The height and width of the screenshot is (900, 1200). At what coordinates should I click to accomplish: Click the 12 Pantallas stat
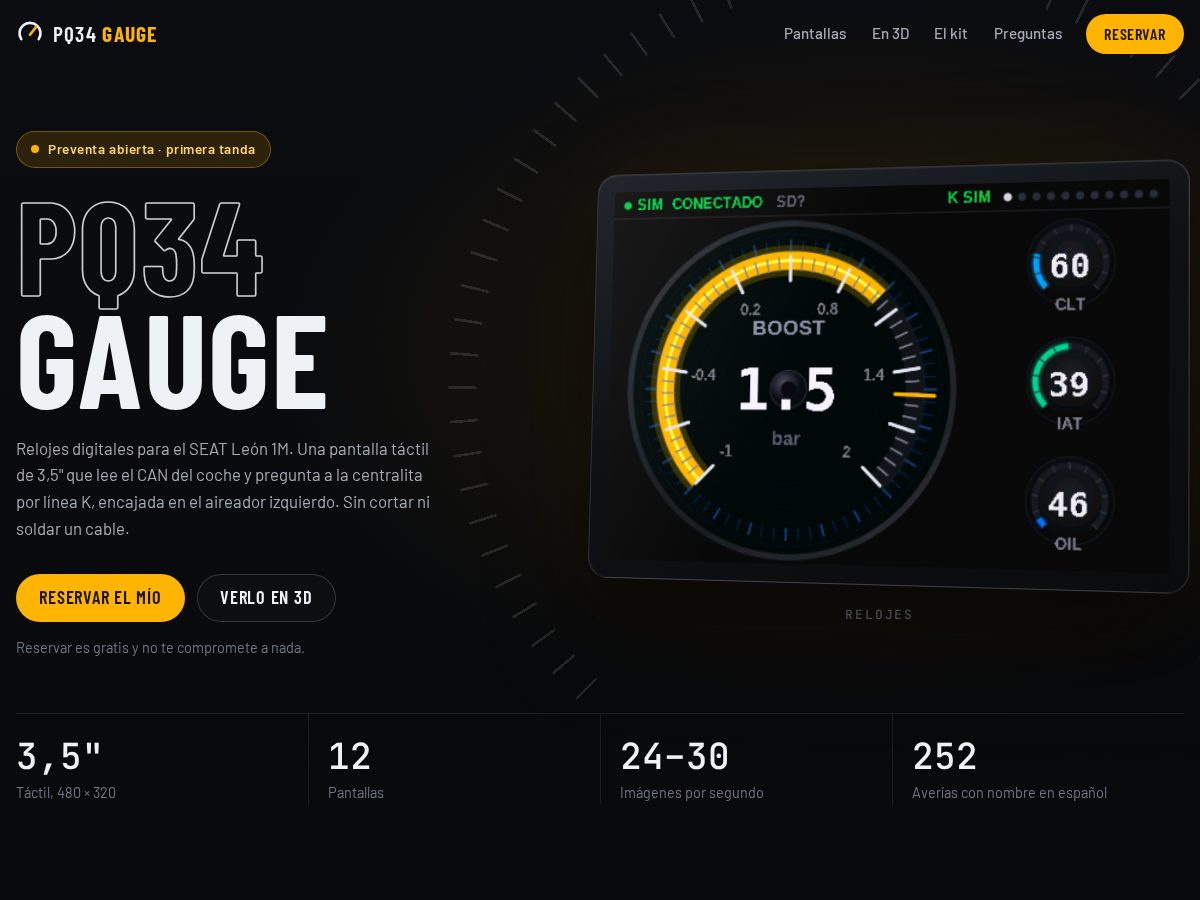point(356,769)
